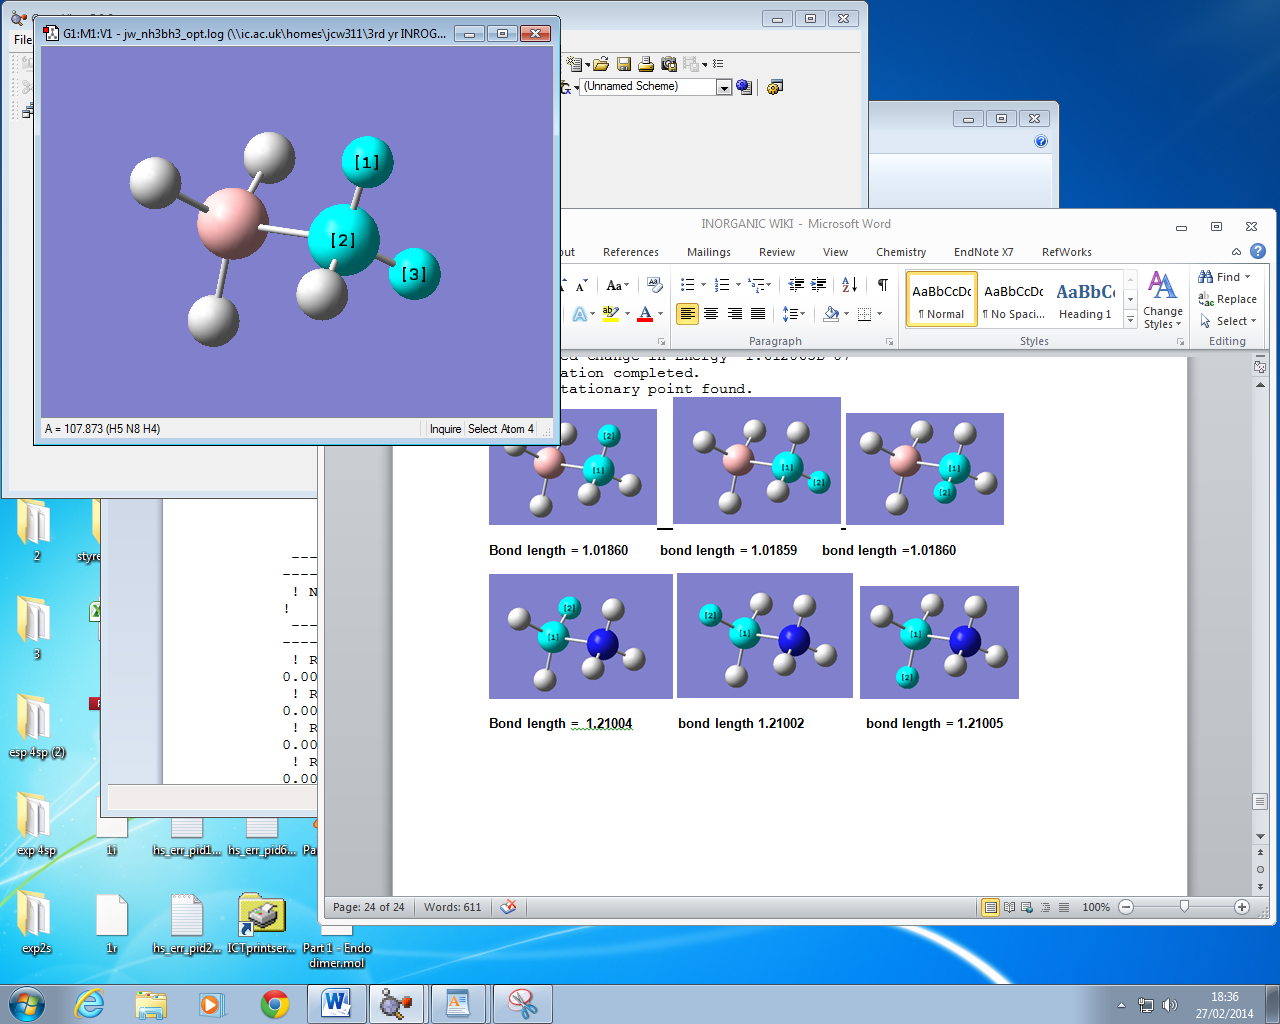Click the Word zoom slider handle

point(1184,907)
